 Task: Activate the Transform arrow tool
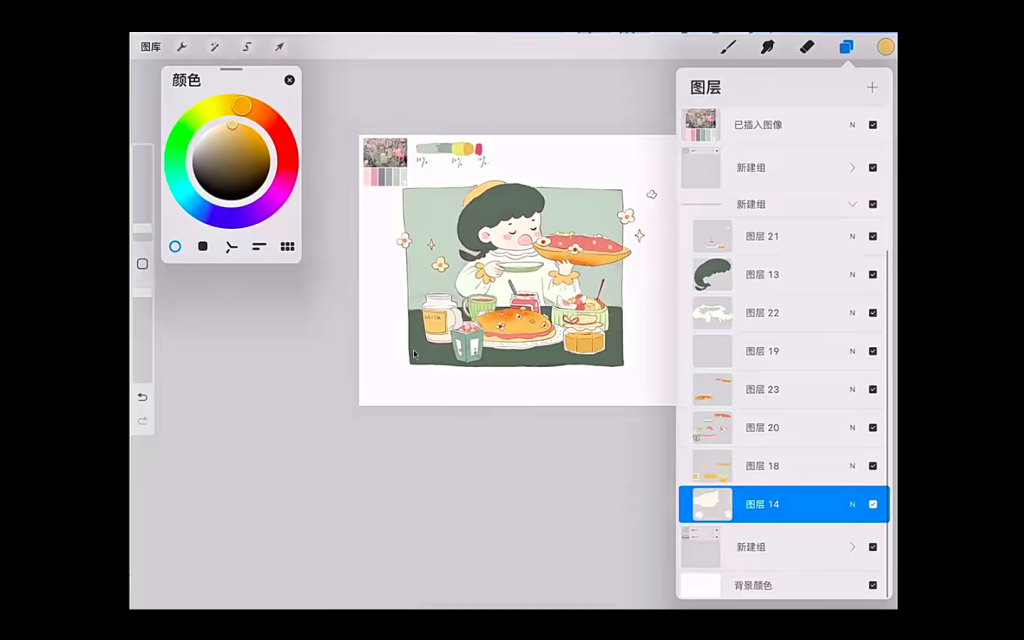coord(279,46)
